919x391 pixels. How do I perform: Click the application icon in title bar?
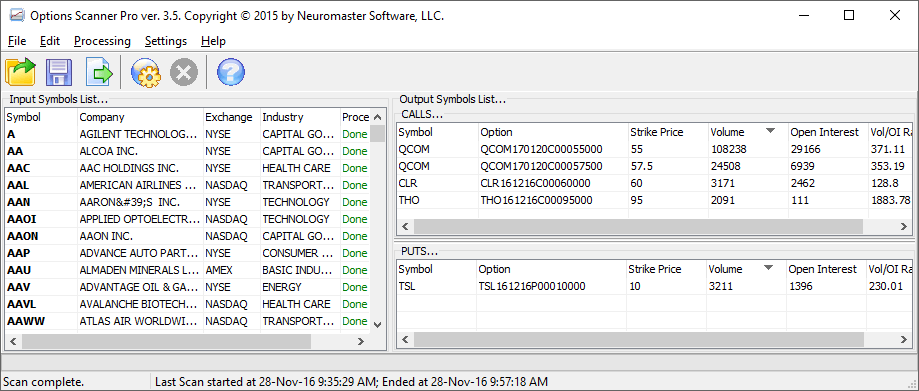tap(16, 16)
